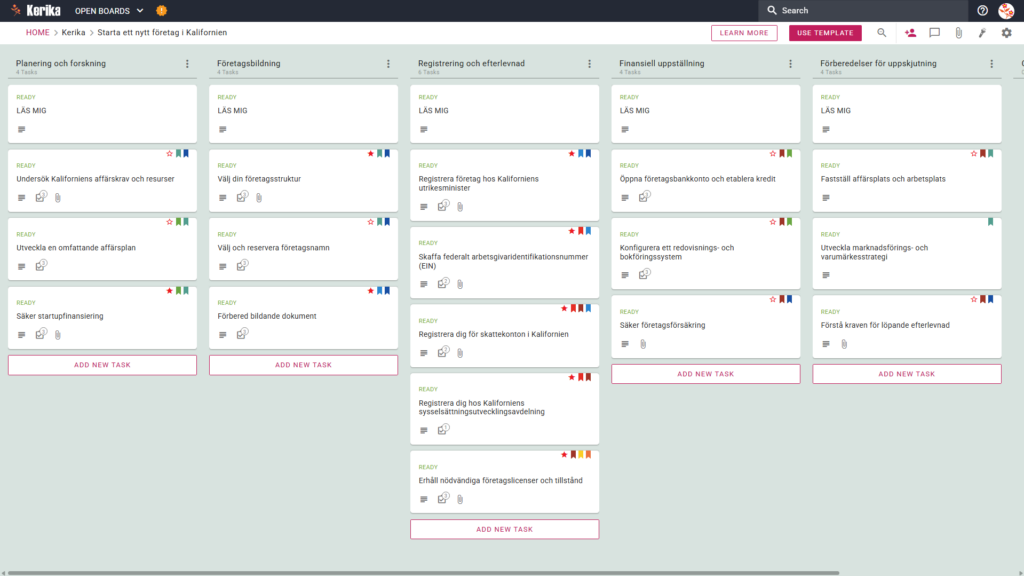Toggle star on Säker företagsförsäkring card

tap(773, 299)
